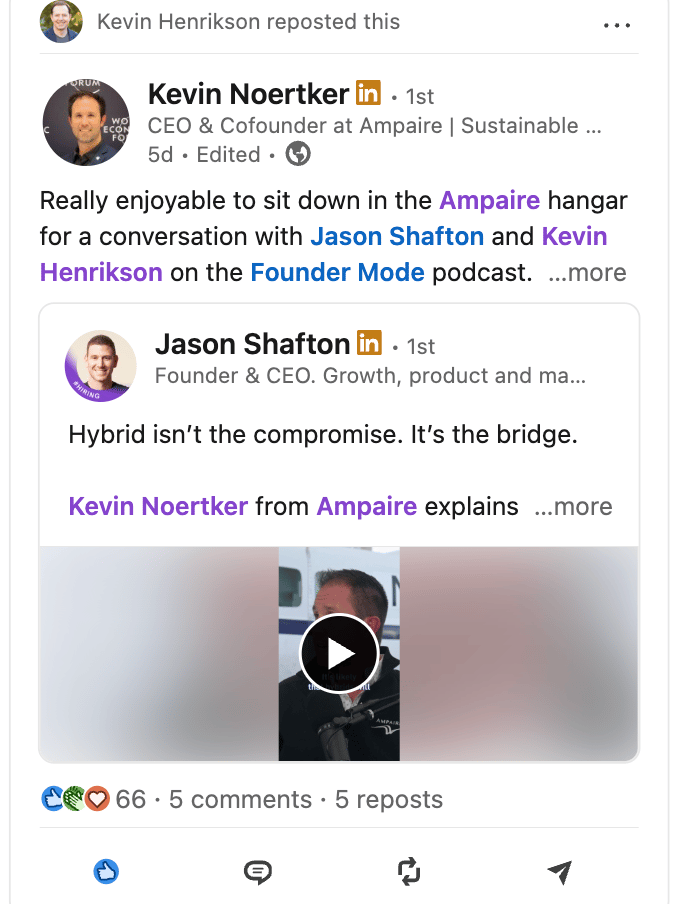Image resolution: width=678 pixels, height=904 pixels.
Task: Click the Repost arrows icon
Action: tap(409, 872)
